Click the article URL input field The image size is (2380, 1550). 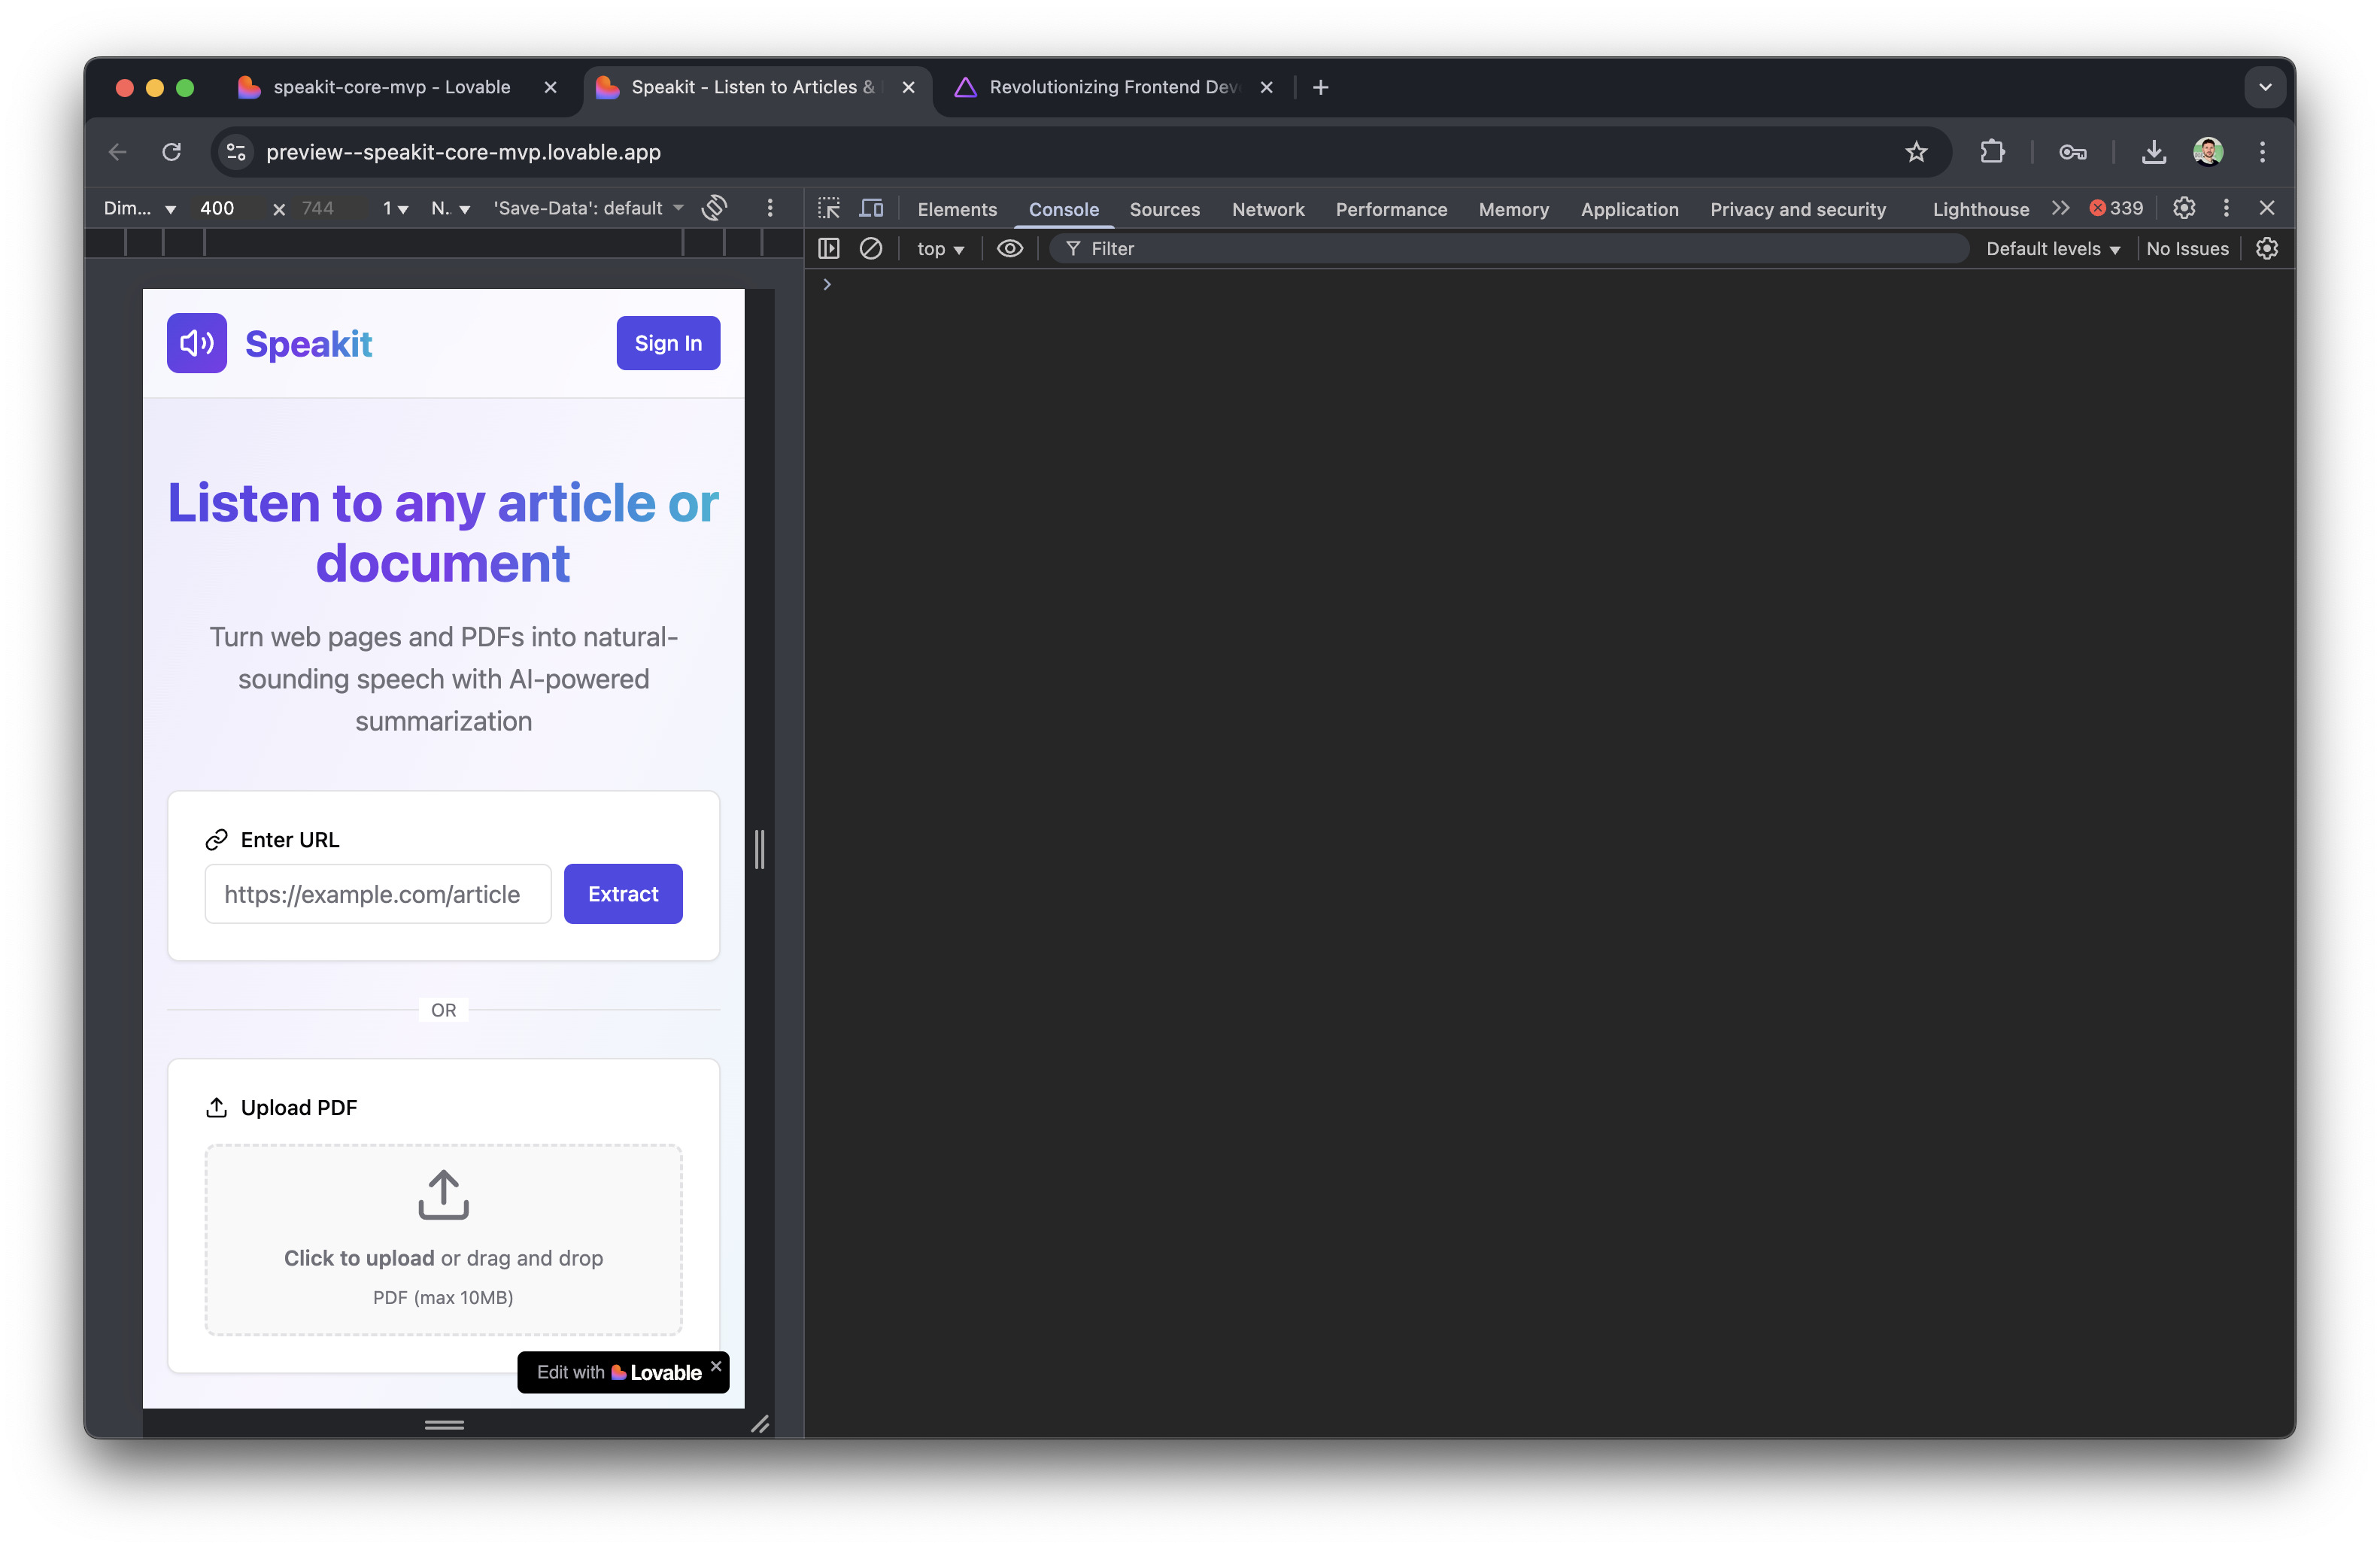click(377, 894)
